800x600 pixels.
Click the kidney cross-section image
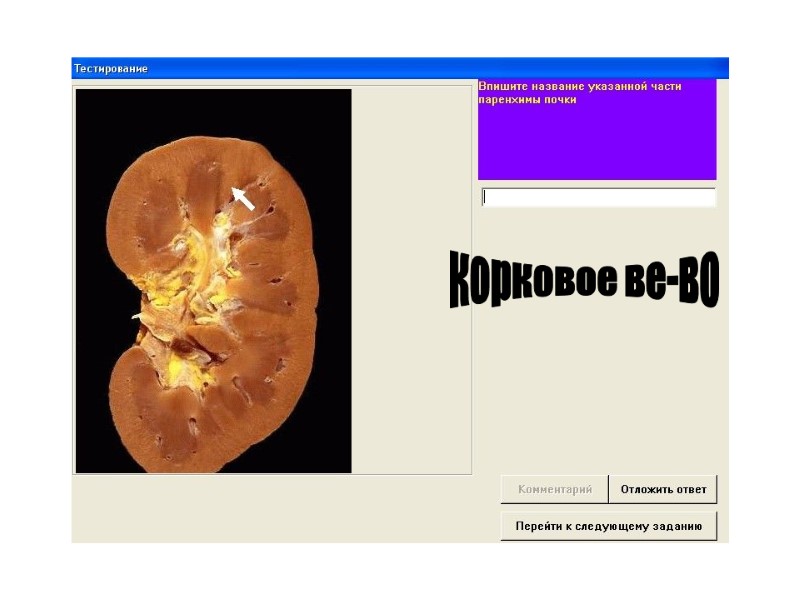click(214, 281)
